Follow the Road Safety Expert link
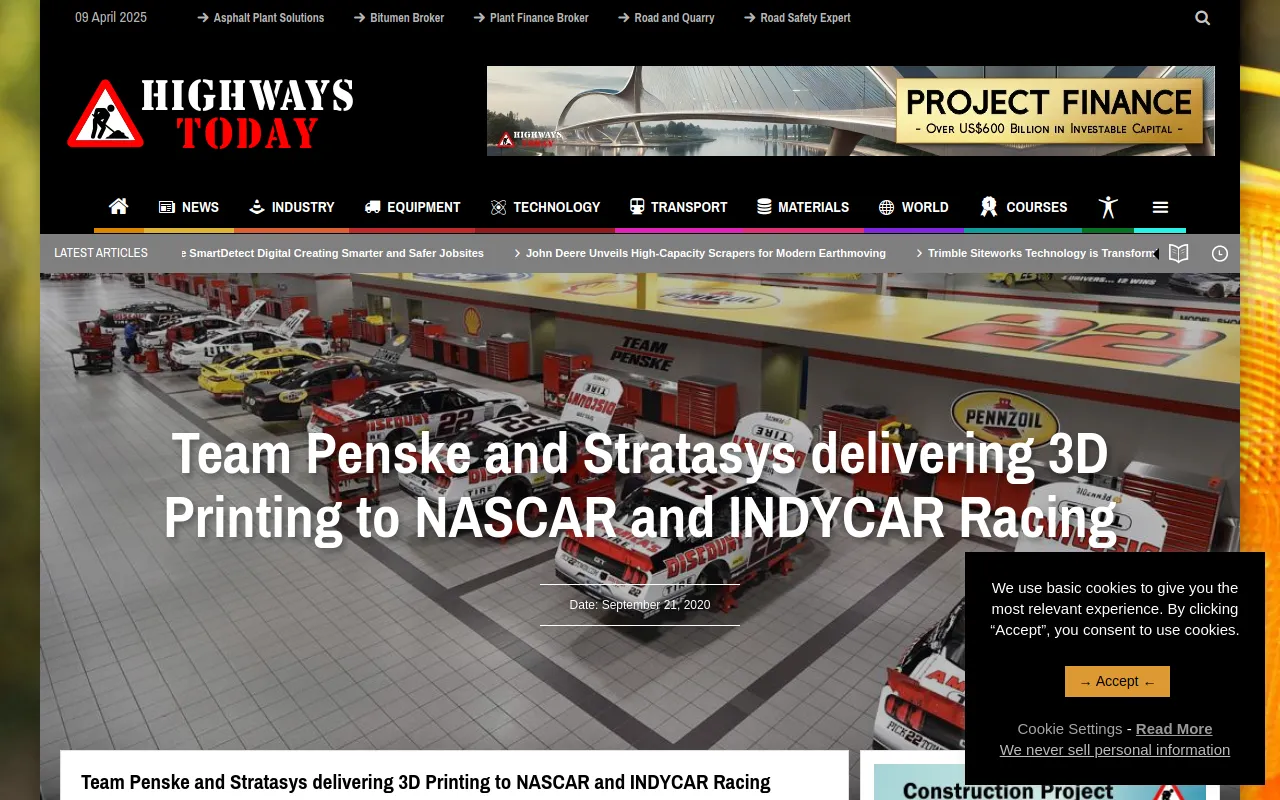1280x800 pixels. click(797, 18)
